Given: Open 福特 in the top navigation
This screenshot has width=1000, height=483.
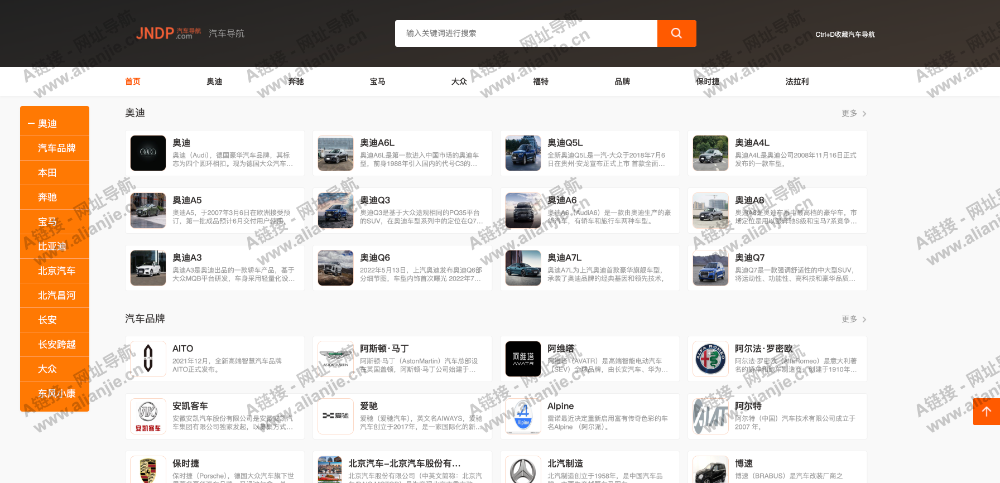Looking at the screenshot, I should pyautogui.click(x=541, y=82).
